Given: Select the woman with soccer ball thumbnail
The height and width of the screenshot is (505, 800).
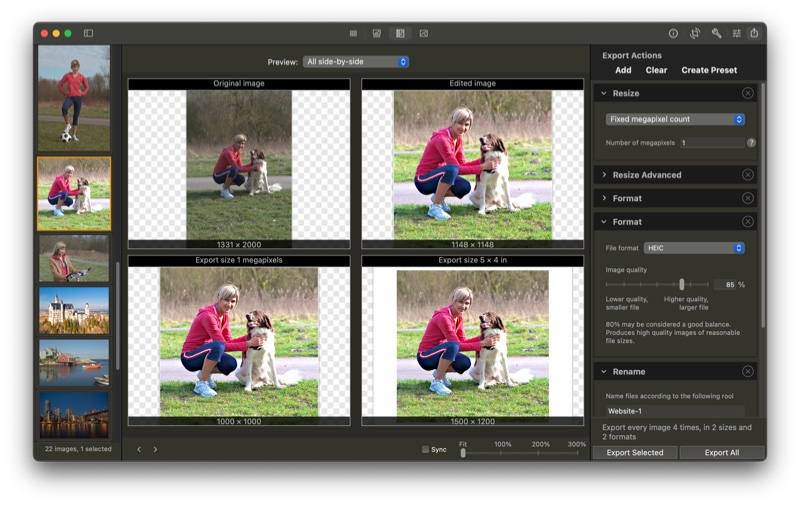Looking at the screenshot, I should coord(74,98).
